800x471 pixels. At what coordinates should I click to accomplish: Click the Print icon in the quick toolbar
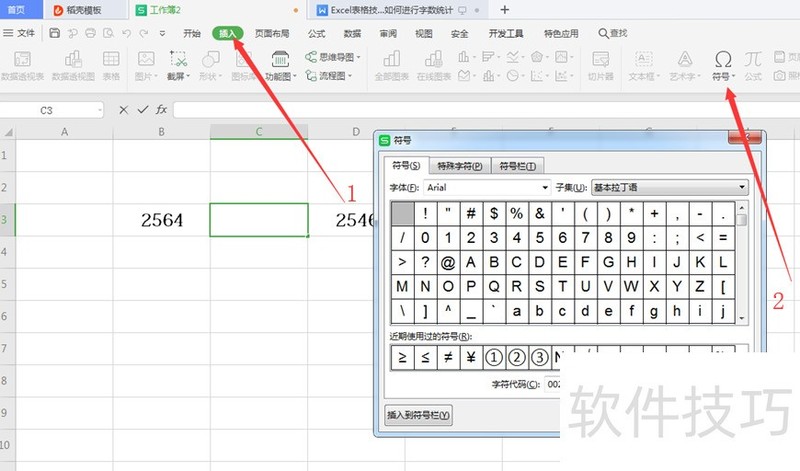click(90, 33)
